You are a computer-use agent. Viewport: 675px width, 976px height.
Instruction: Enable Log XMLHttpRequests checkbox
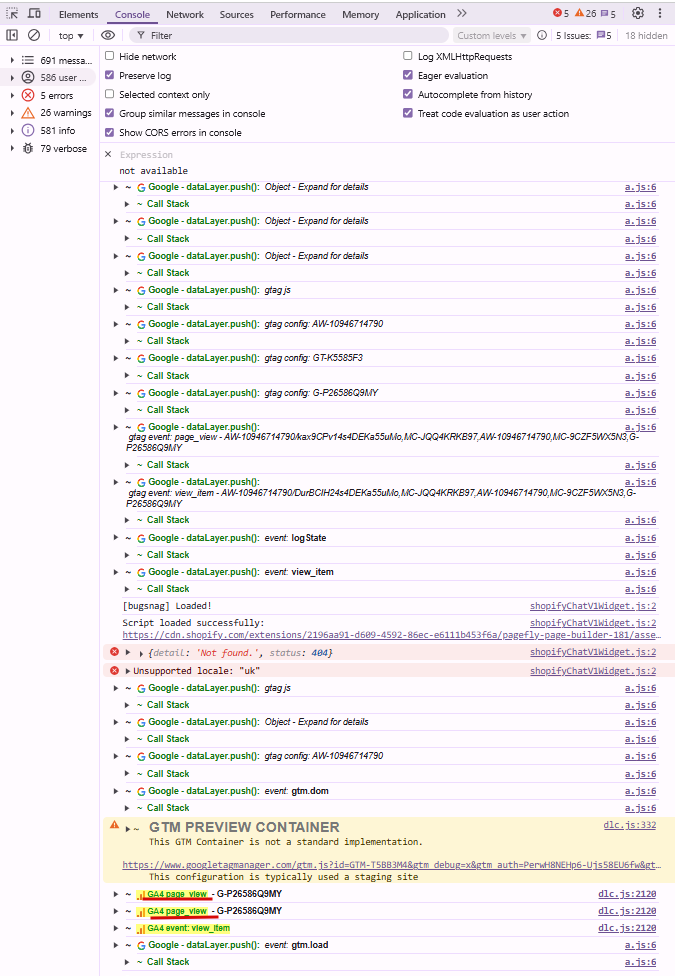click(x=408, y=56)
